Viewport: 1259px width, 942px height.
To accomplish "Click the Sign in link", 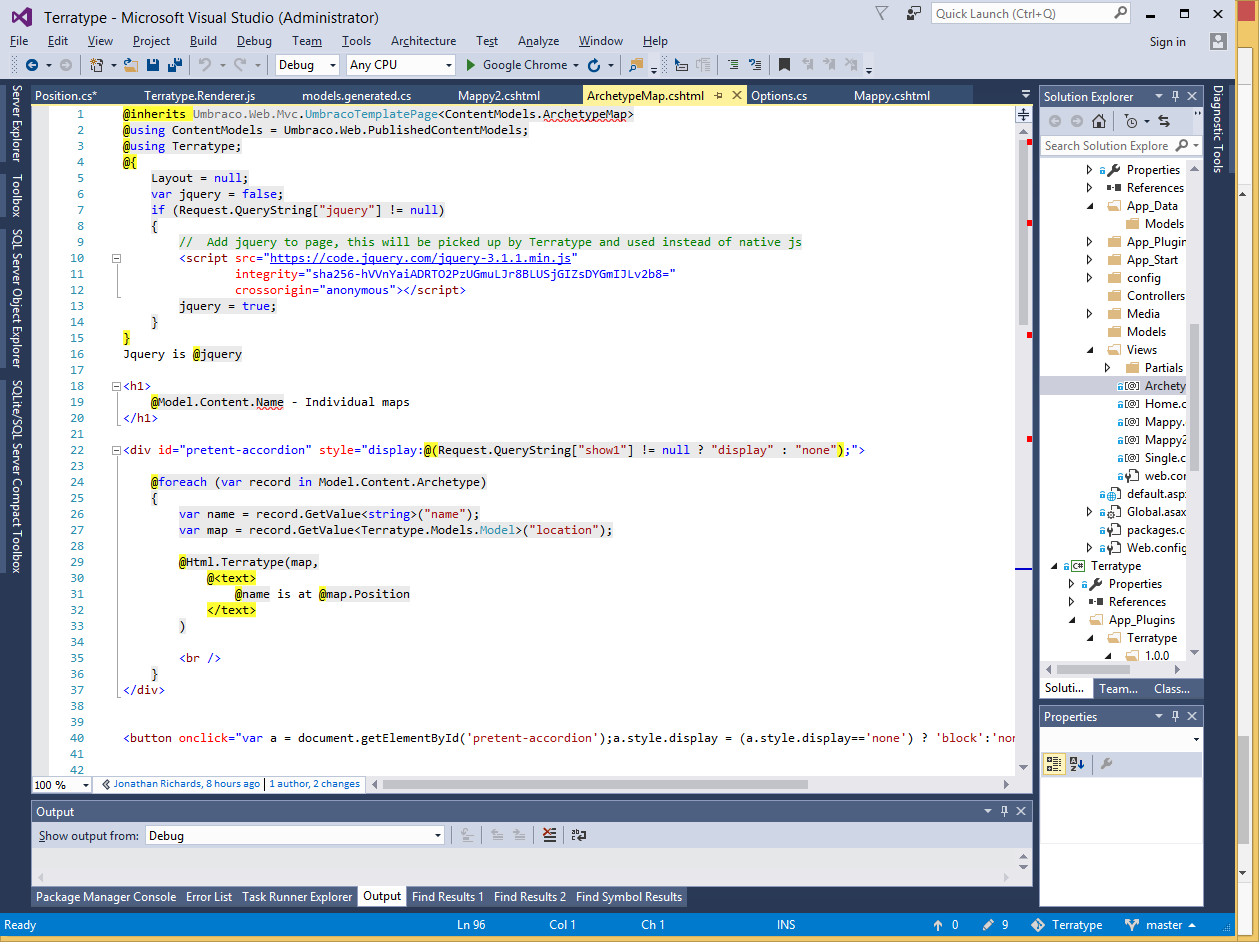I will point(1167,42).
